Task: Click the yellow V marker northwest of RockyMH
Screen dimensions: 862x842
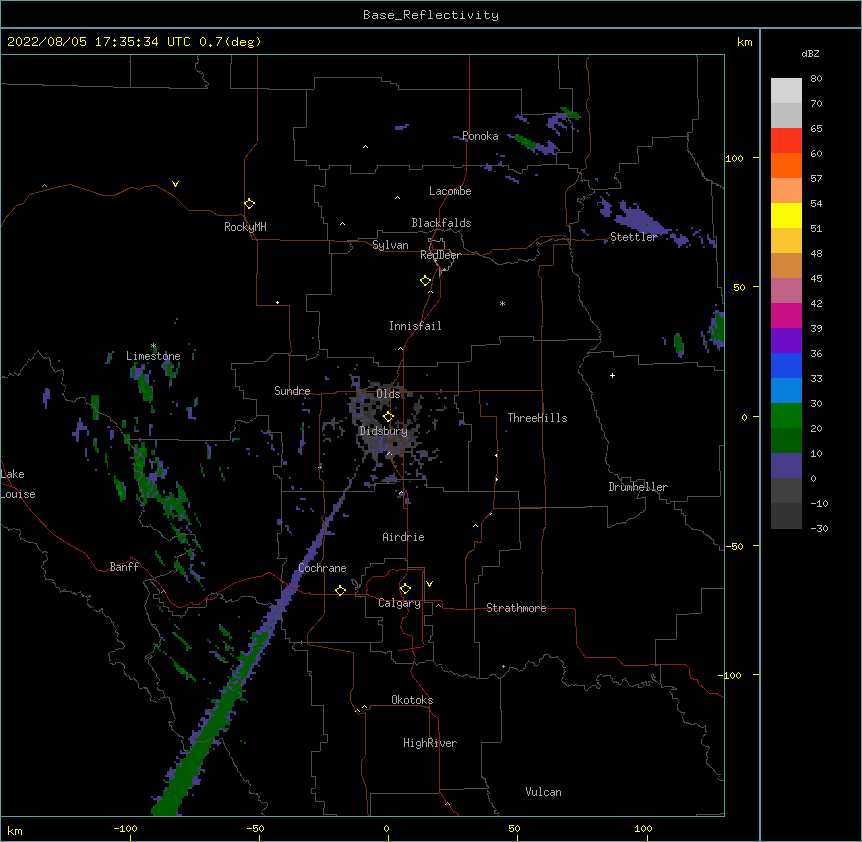Action: pos(175,184)
